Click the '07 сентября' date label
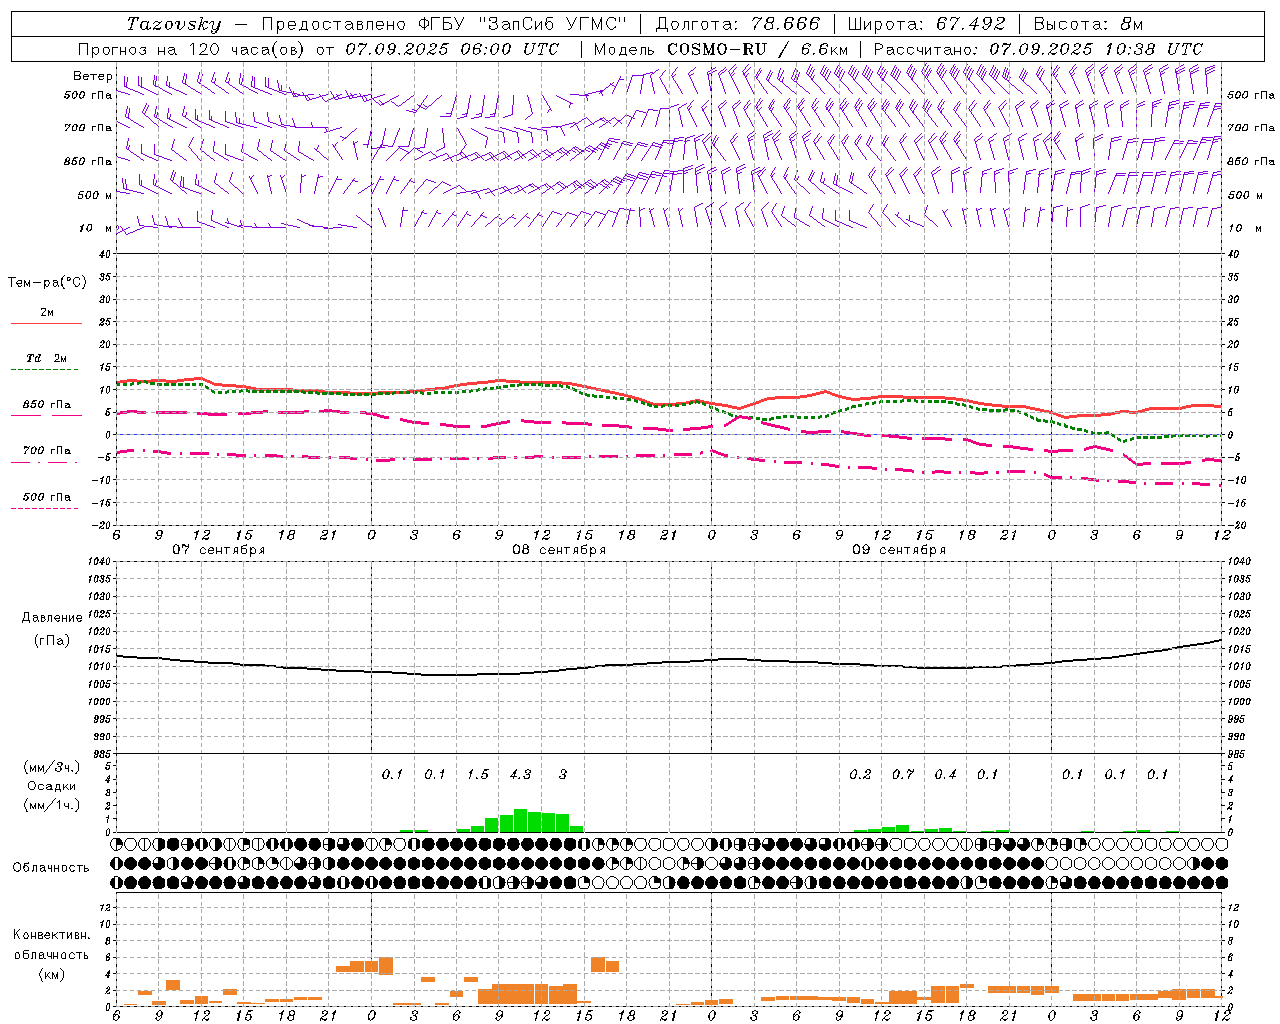The image size is (1280, 1024). [x=219, y=550]
